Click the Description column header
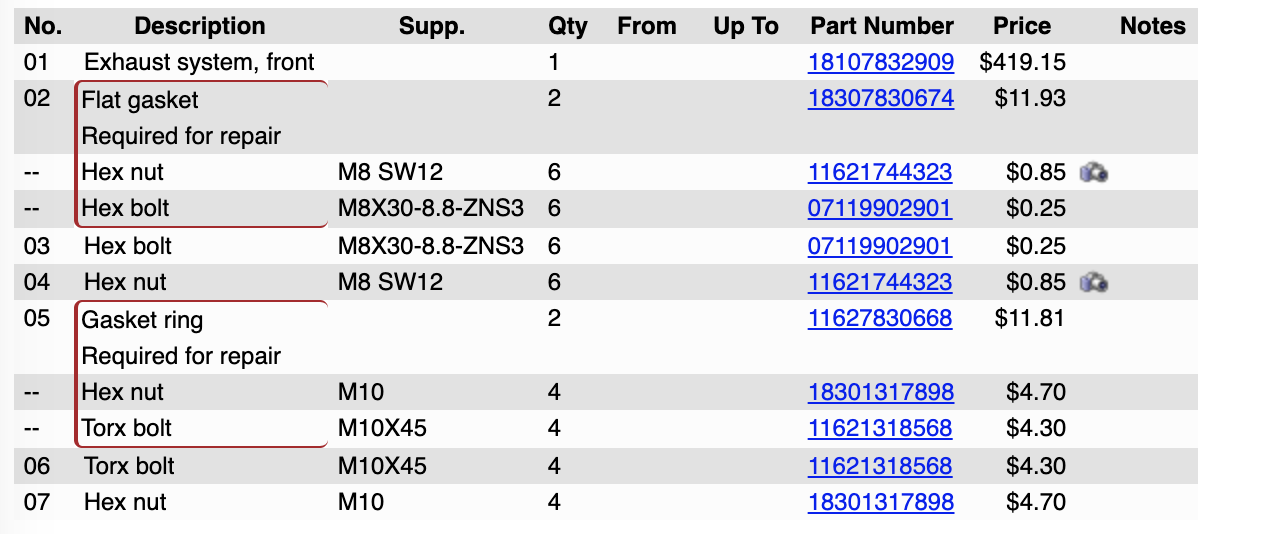This screenshot has height=534, width=1268. click(200, 26)
